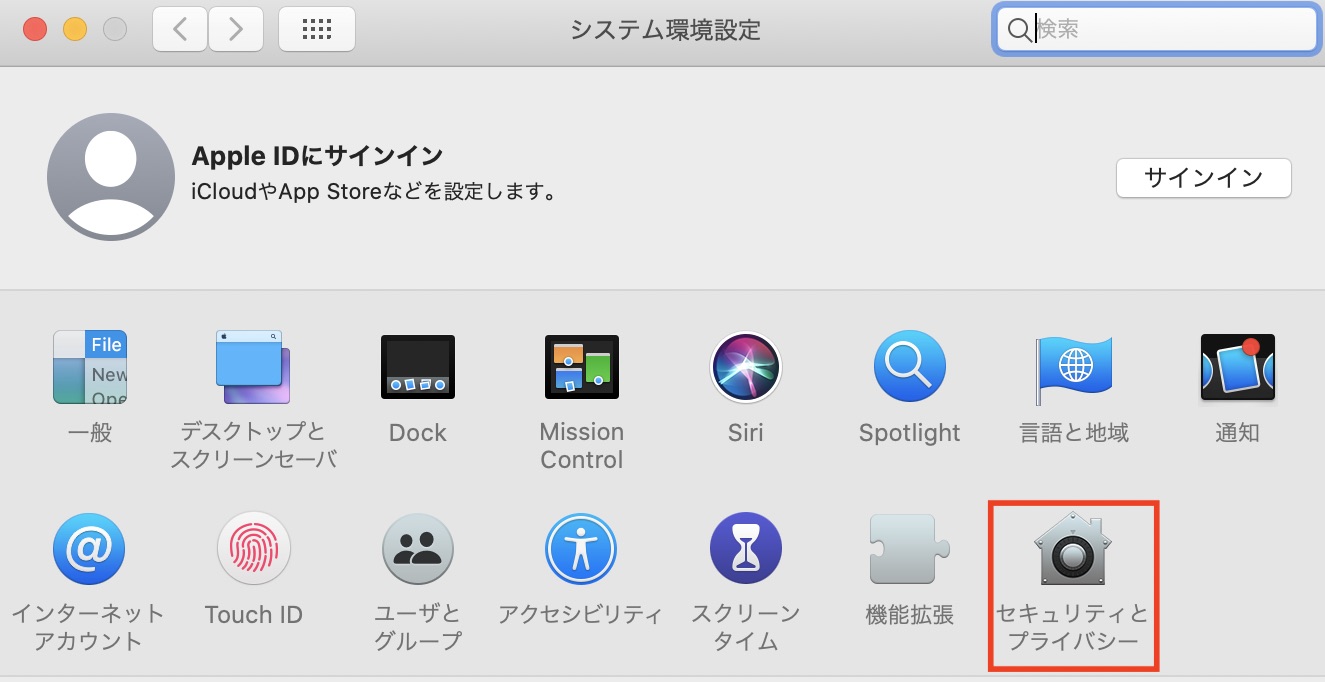
Task: Open スクリーンタイム (Screen Time) icon
Action: pyautogui.click(x=745, y=550)
